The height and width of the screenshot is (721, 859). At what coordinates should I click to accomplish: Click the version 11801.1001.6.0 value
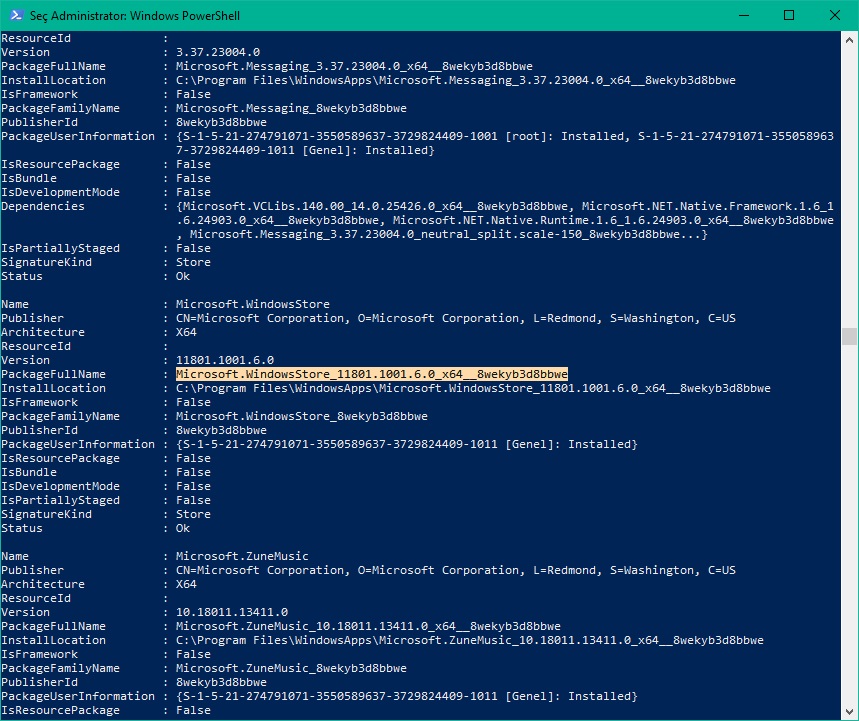[x=225, y=360]
